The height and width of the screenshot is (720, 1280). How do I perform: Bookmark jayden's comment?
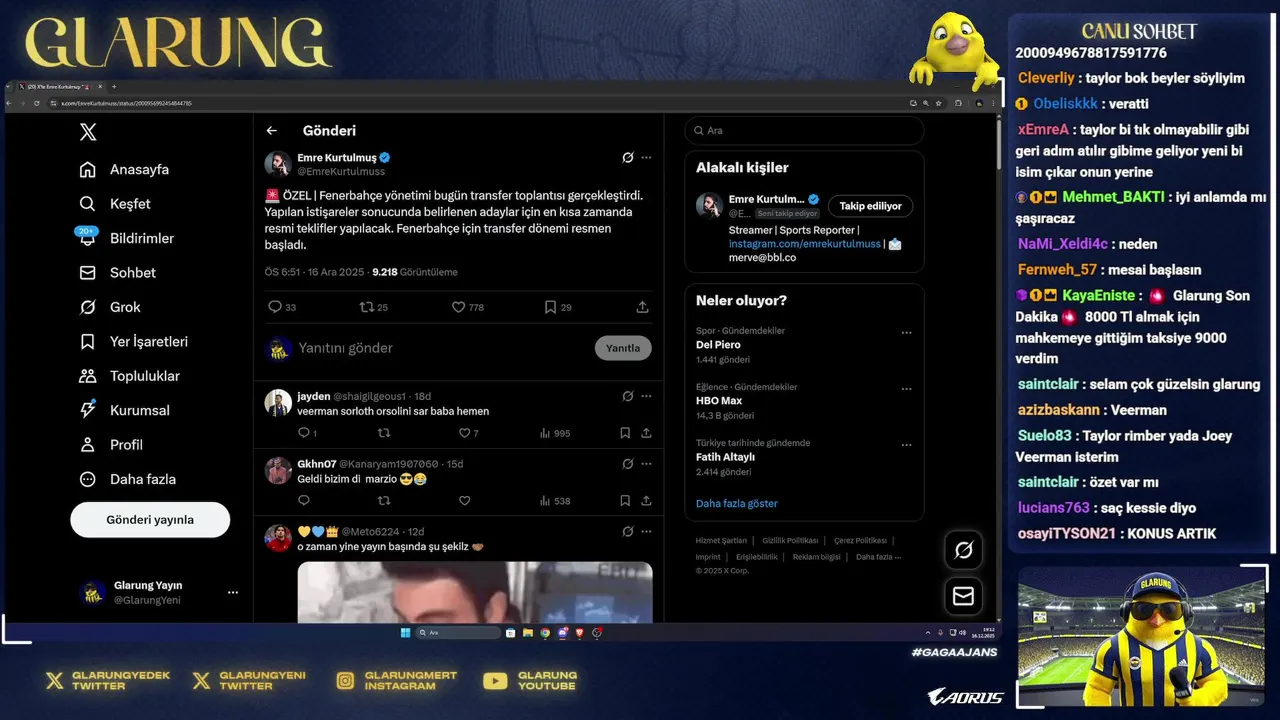(625, 433)
